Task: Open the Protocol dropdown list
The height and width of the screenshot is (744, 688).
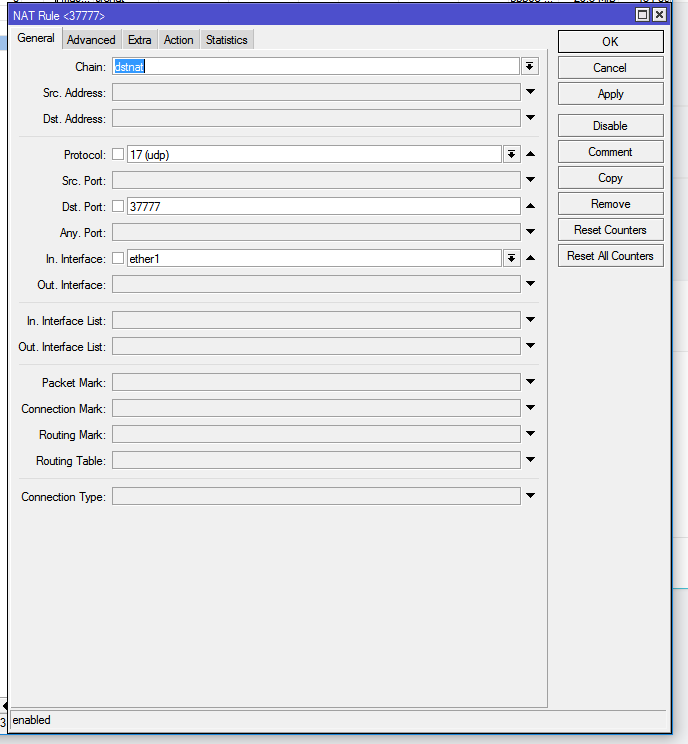Action: point(511,154)
